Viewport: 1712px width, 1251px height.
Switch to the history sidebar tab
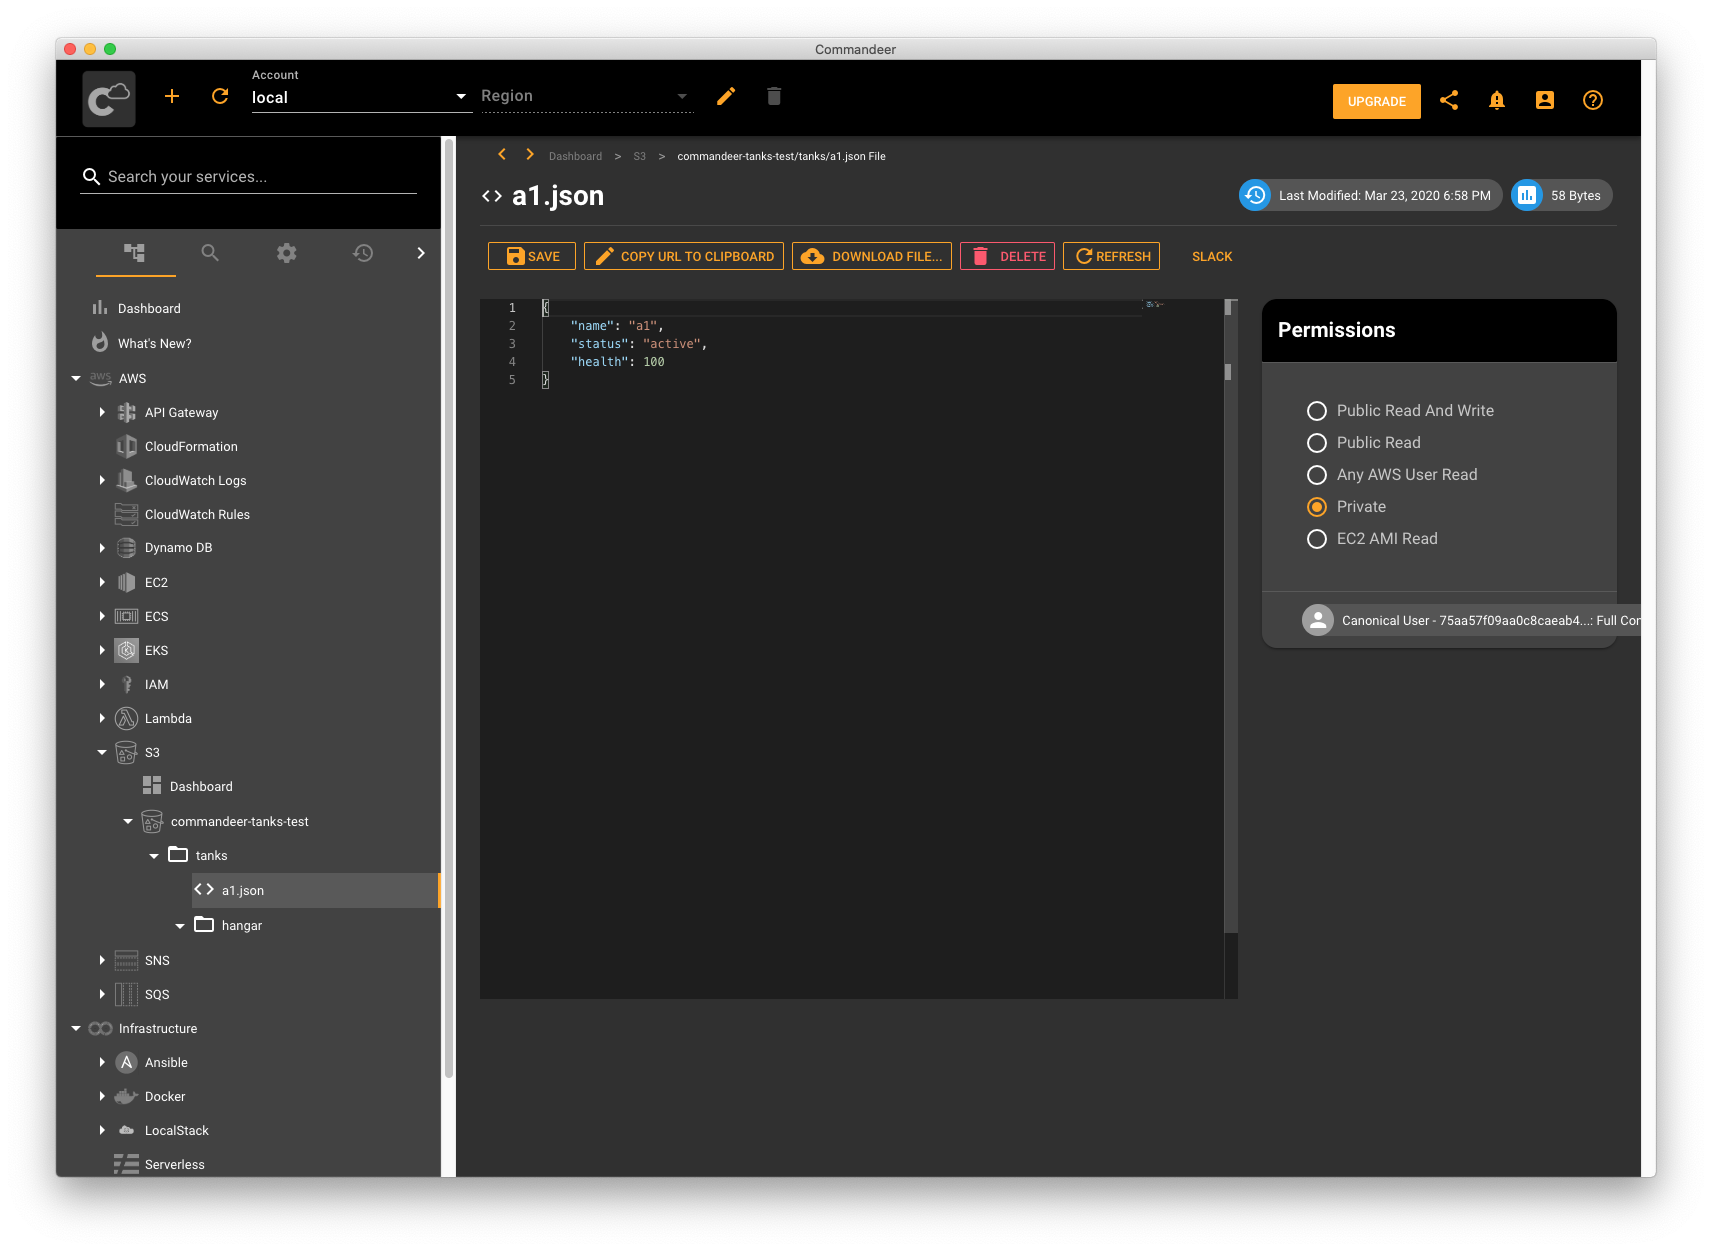pyautogui.click(x=363, y=252)
